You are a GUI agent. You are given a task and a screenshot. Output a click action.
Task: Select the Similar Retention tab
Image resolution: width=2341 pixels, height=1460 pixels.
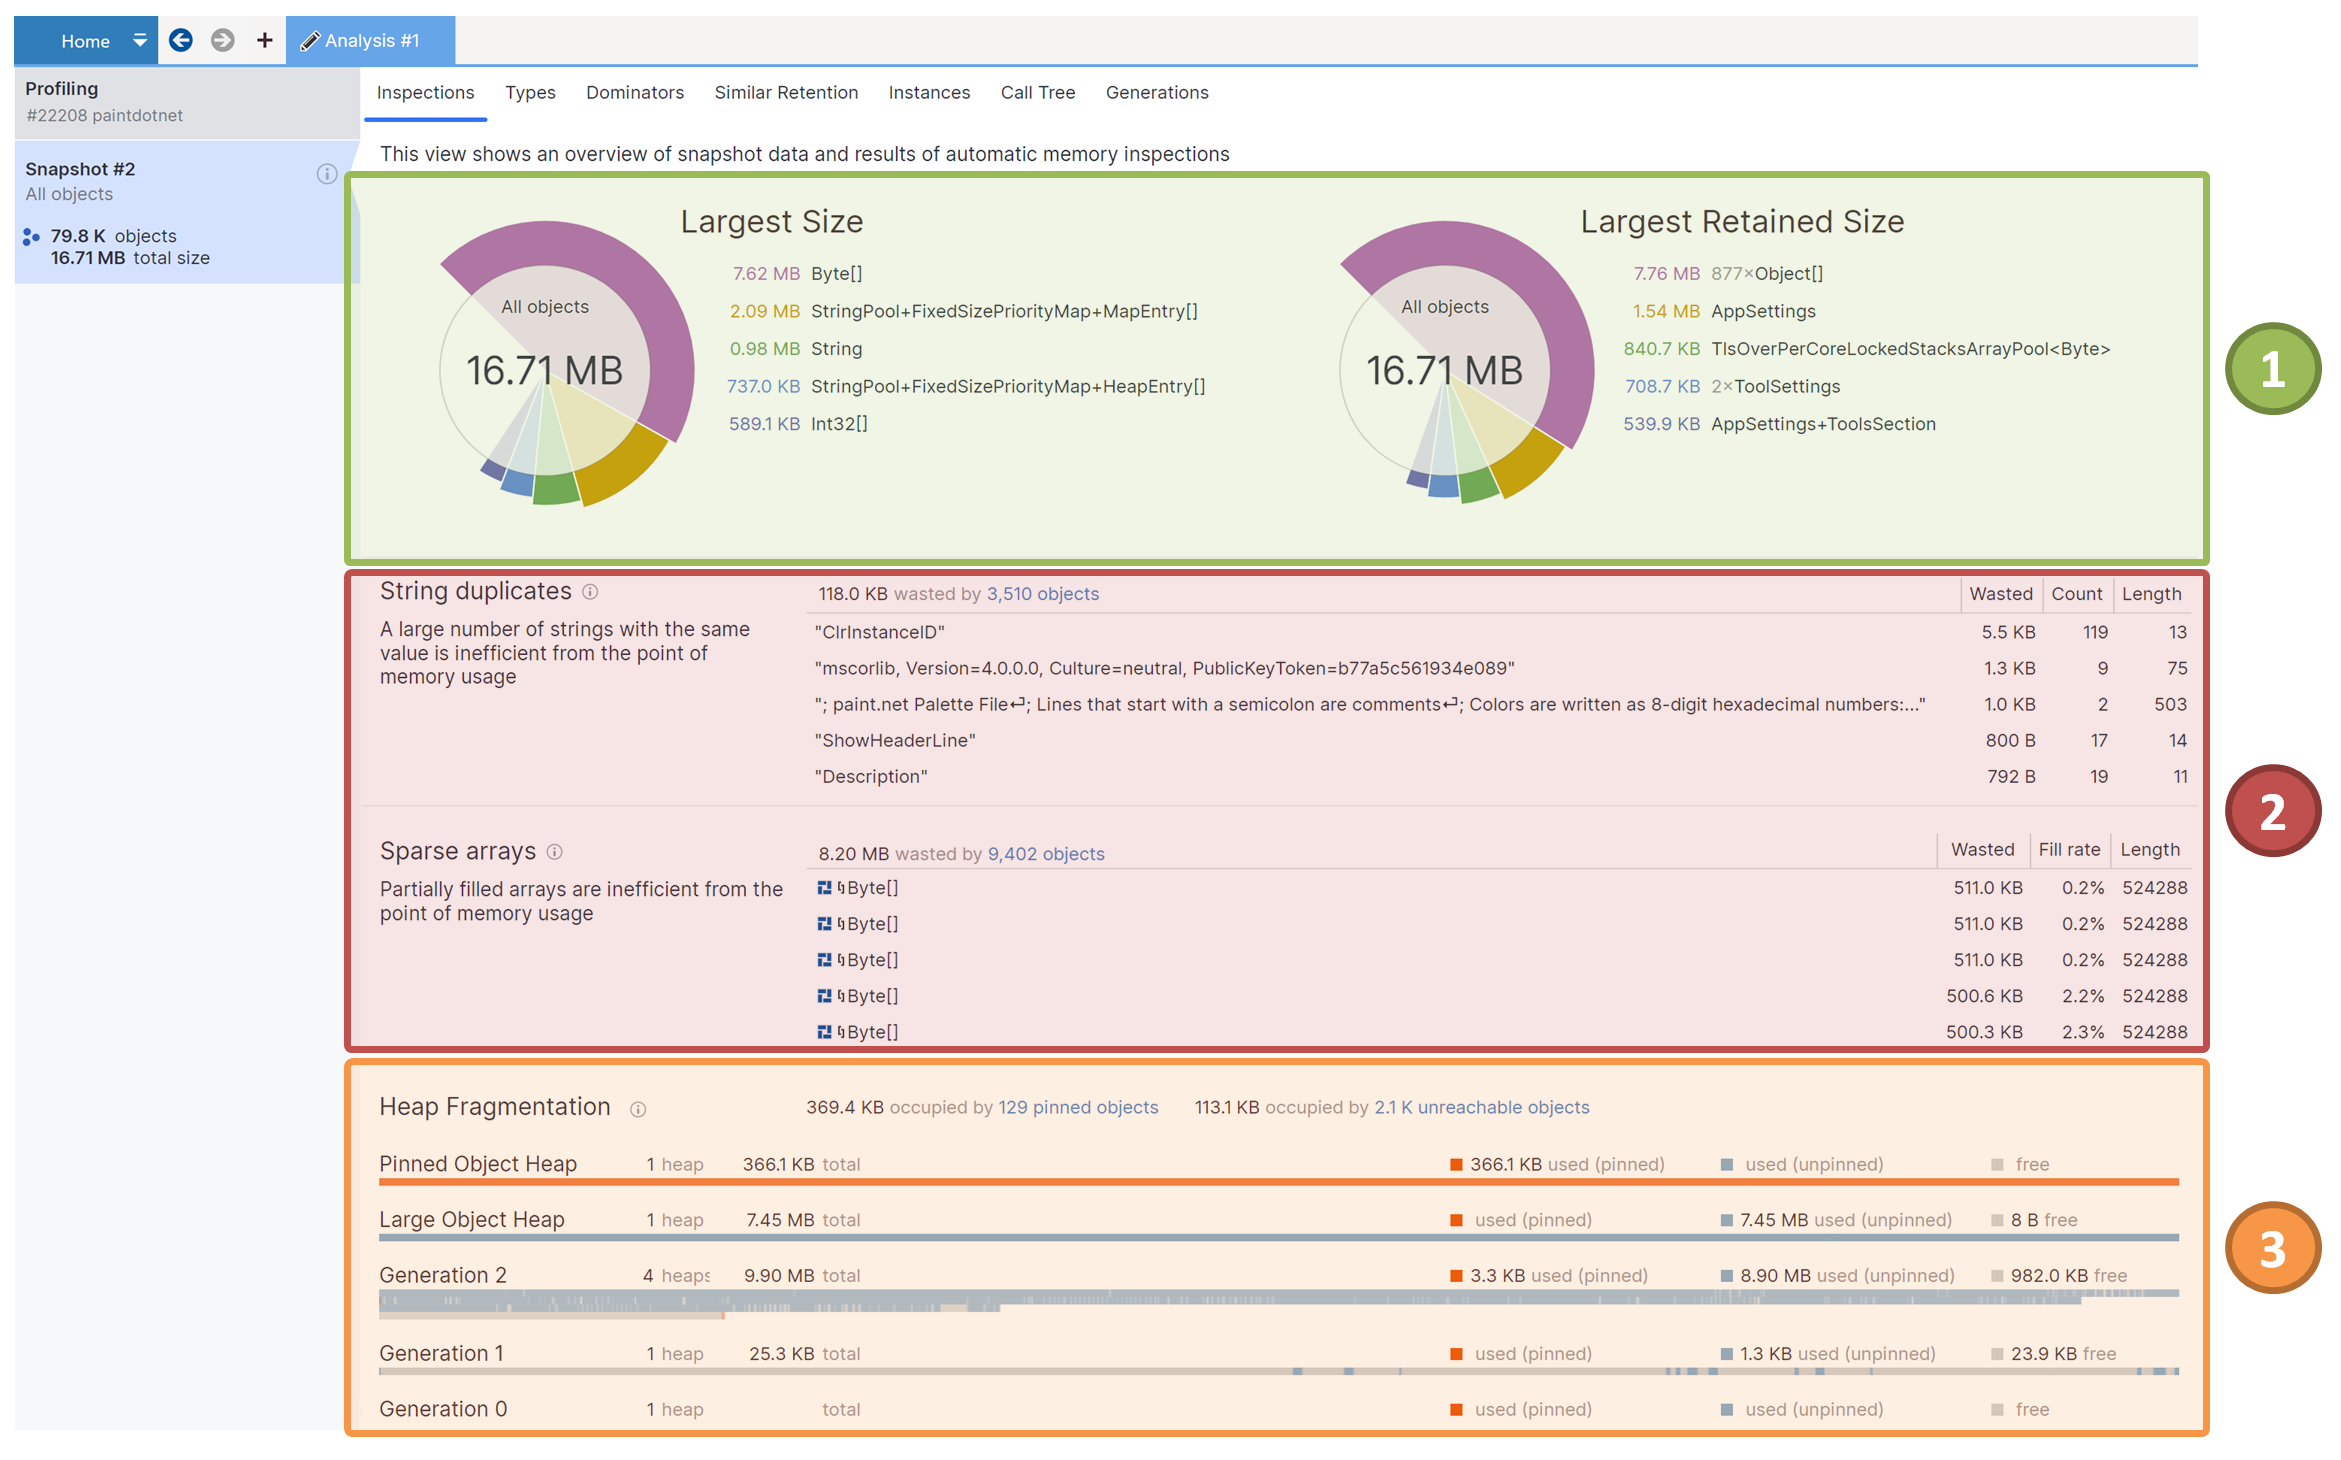pos(785,93)
